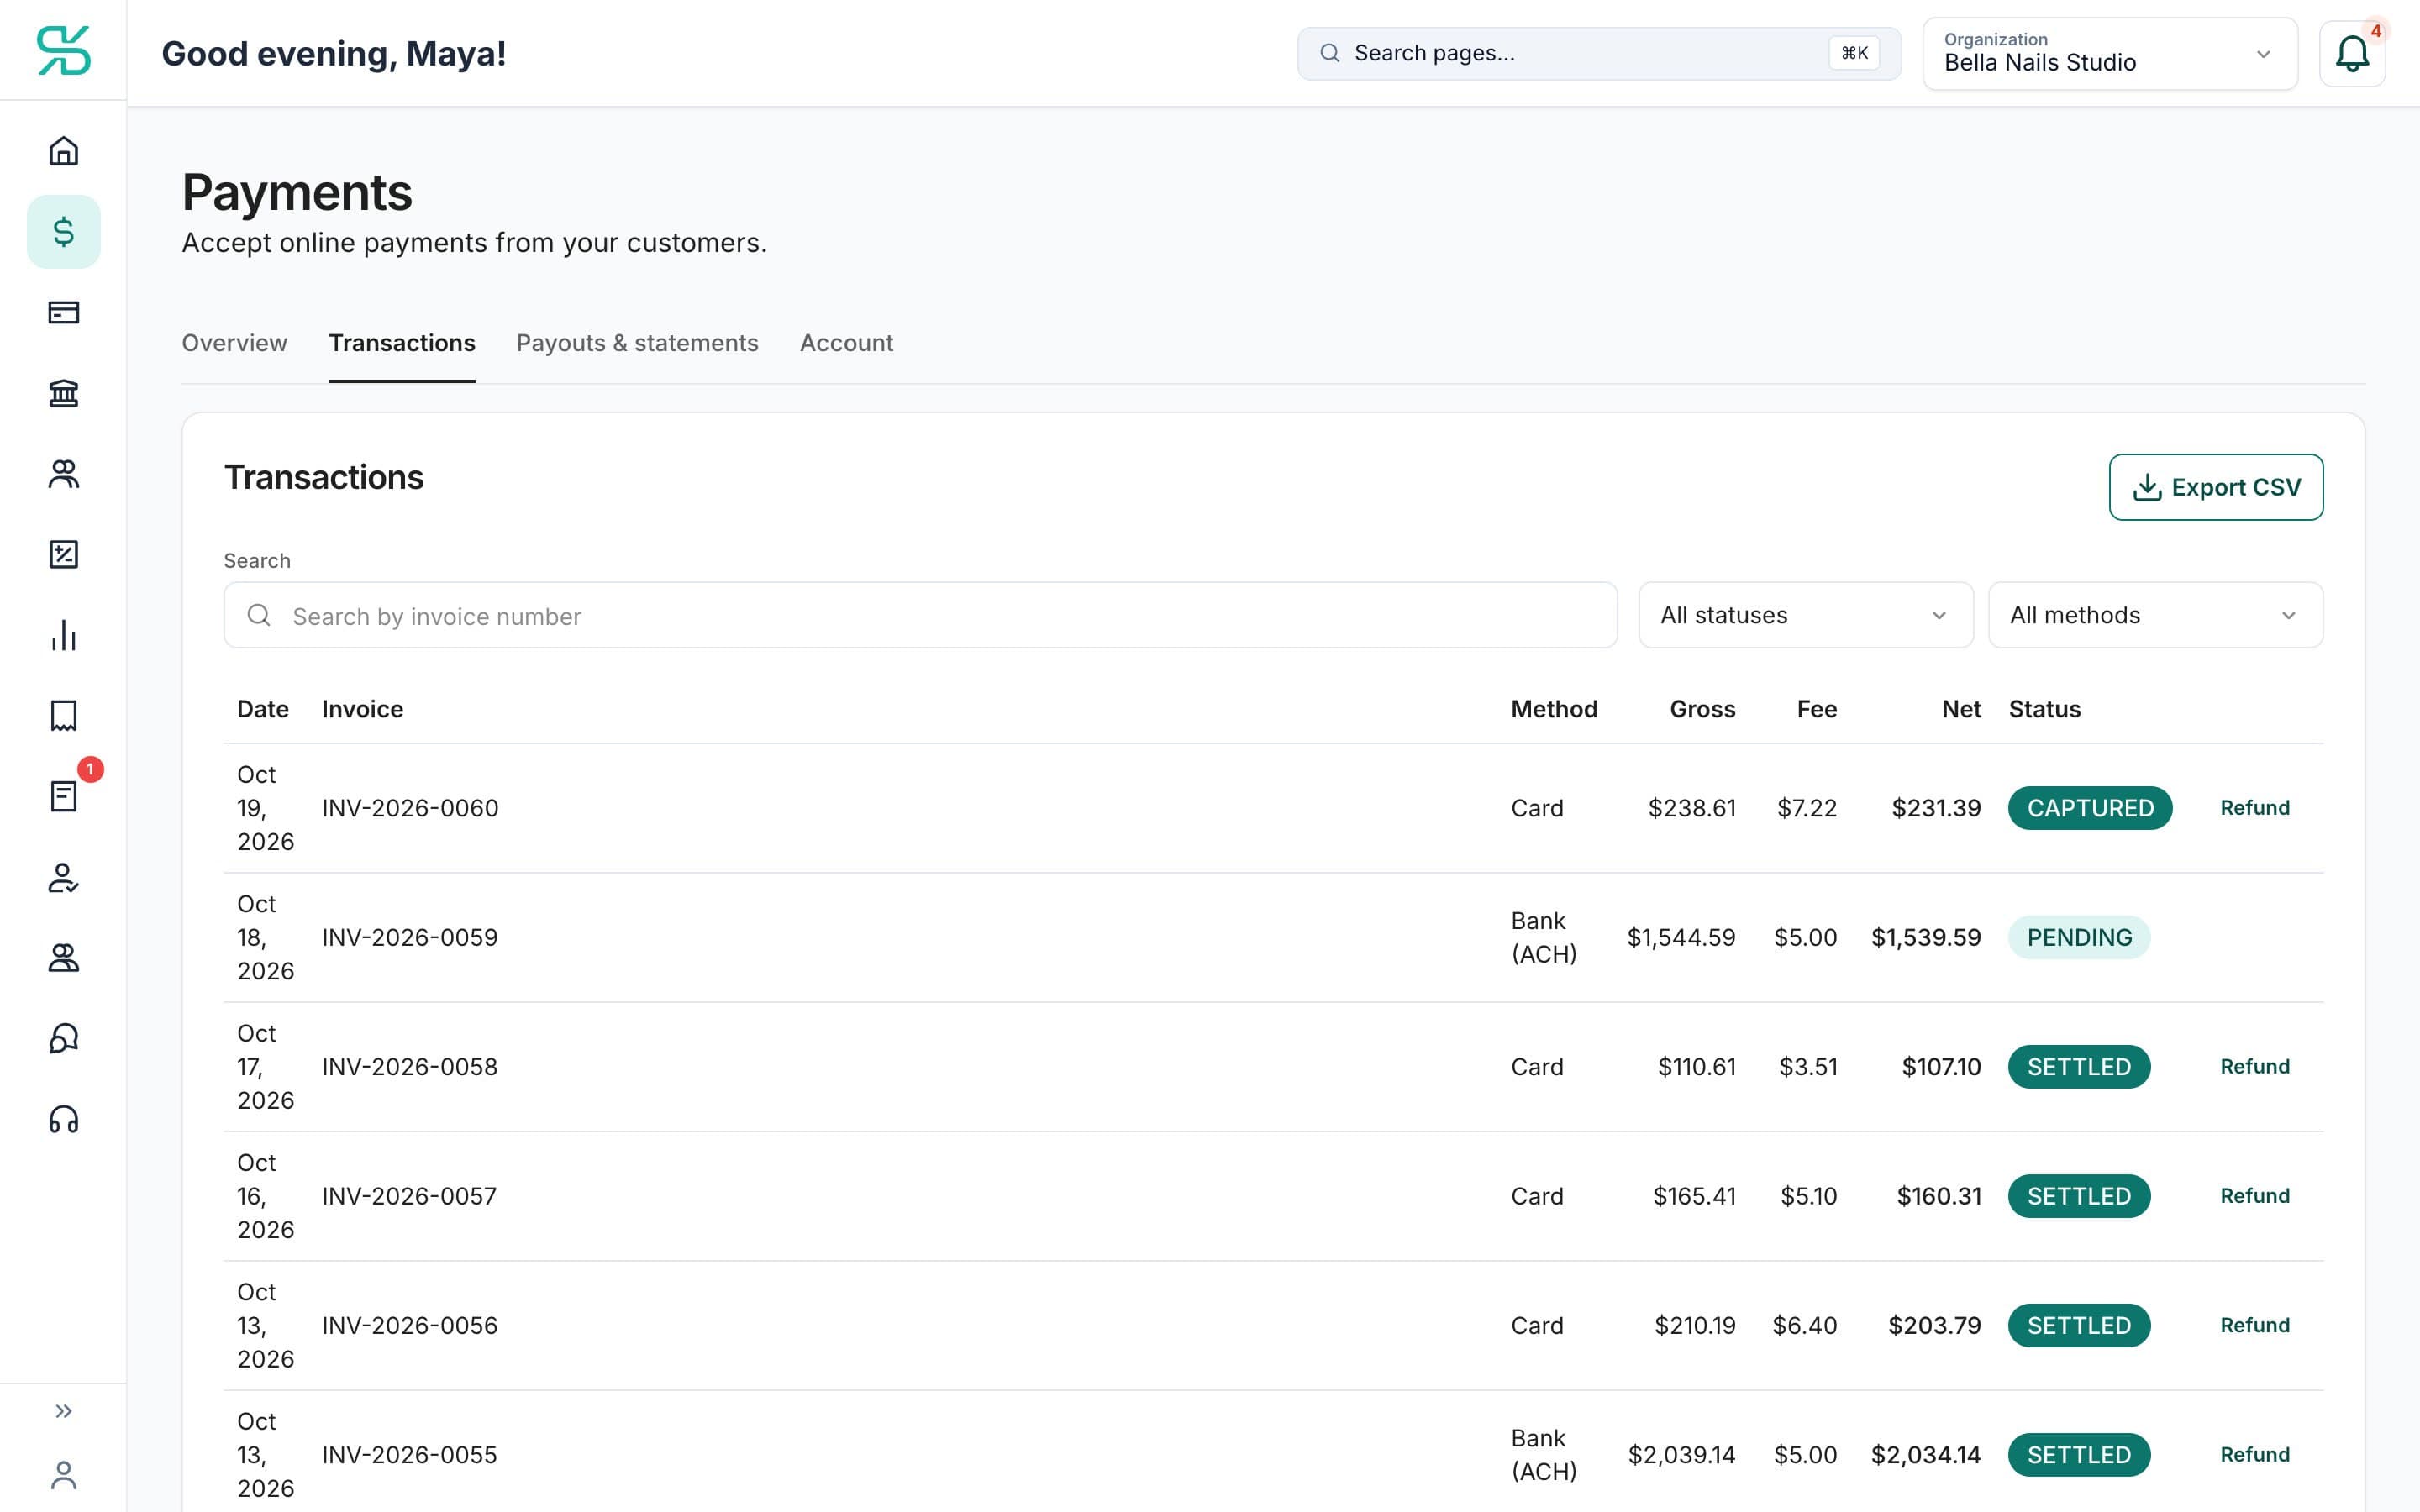This screenshot has height=1512, width=2420.
Task: Open the bank building sidebar icon
Action: (x=63, y=393)
